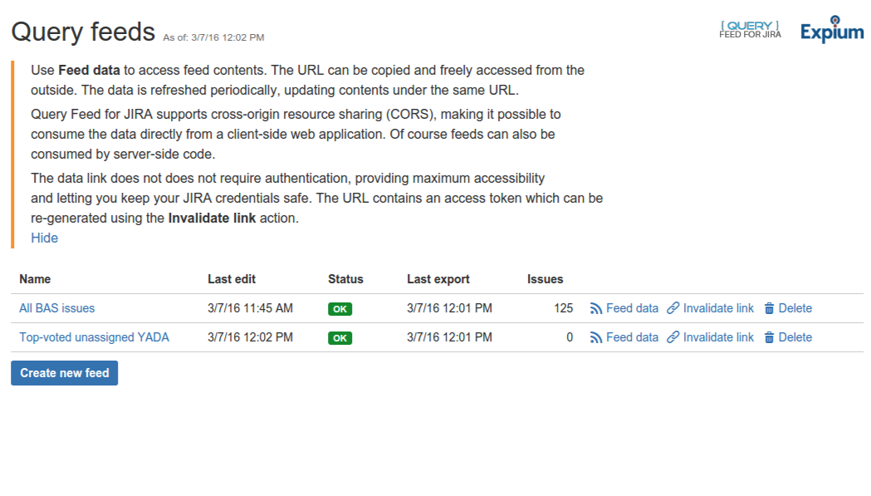Click the Expium logo
This screenshot has width=871, height=496.
(831, 29)
